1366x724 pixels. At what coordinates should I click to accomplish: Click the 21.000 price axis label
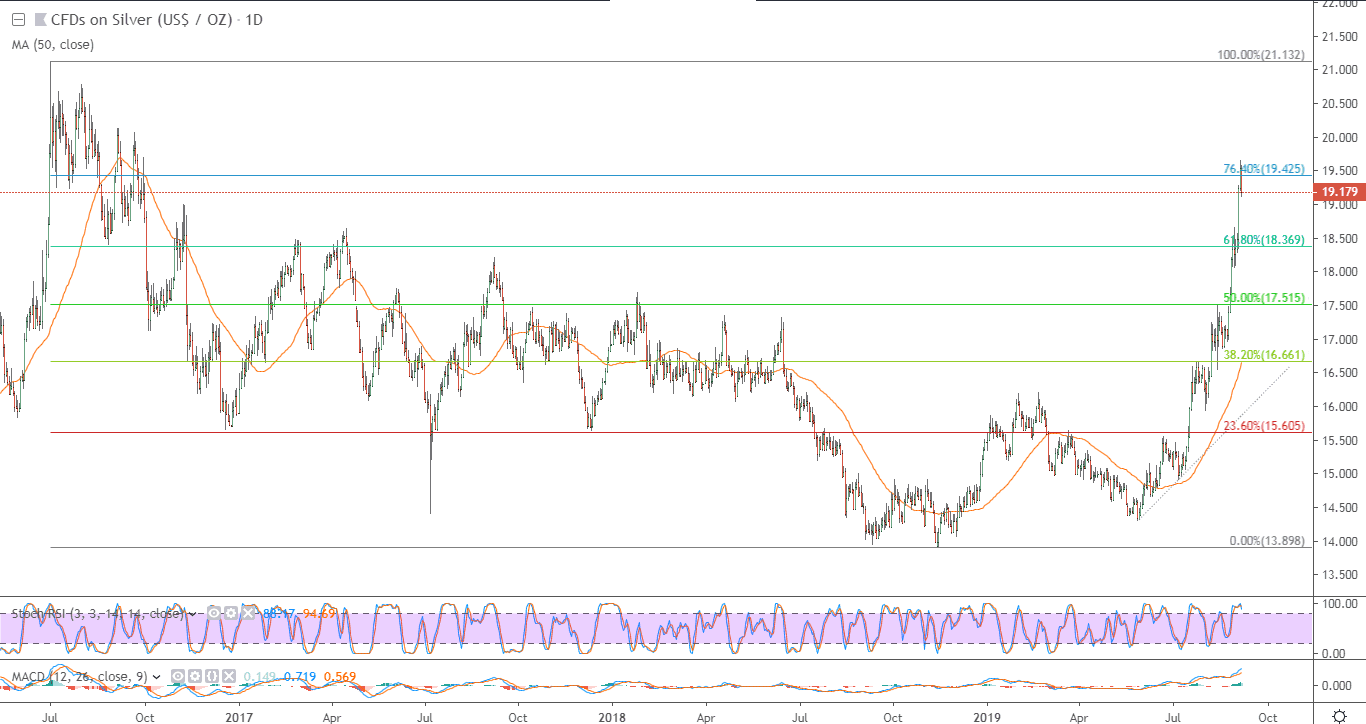click(x=1339, y=70)
